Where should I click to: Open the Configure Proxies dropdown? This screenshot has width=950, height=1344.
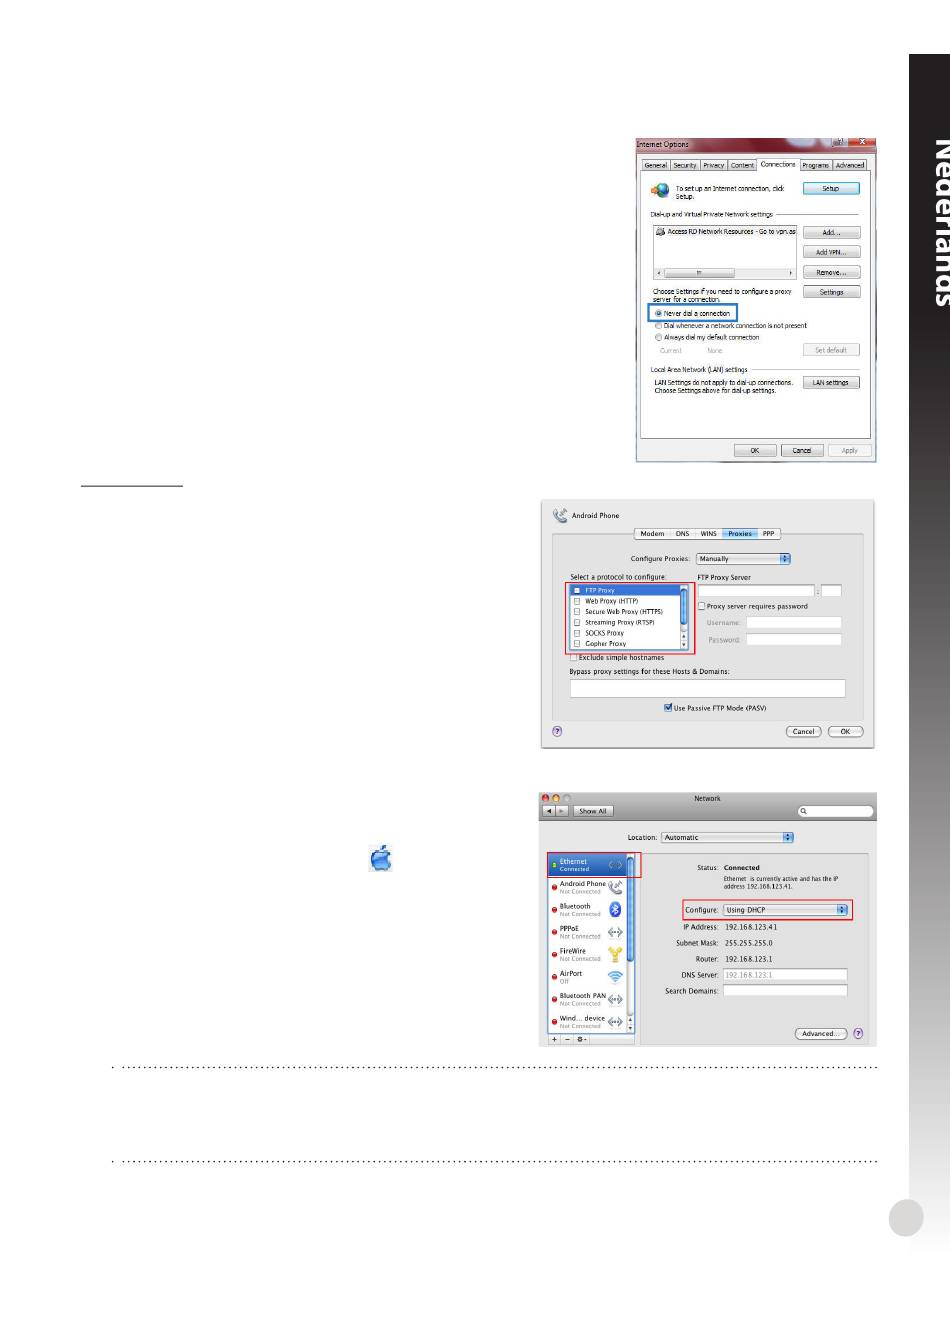click(x=744, y=559)
